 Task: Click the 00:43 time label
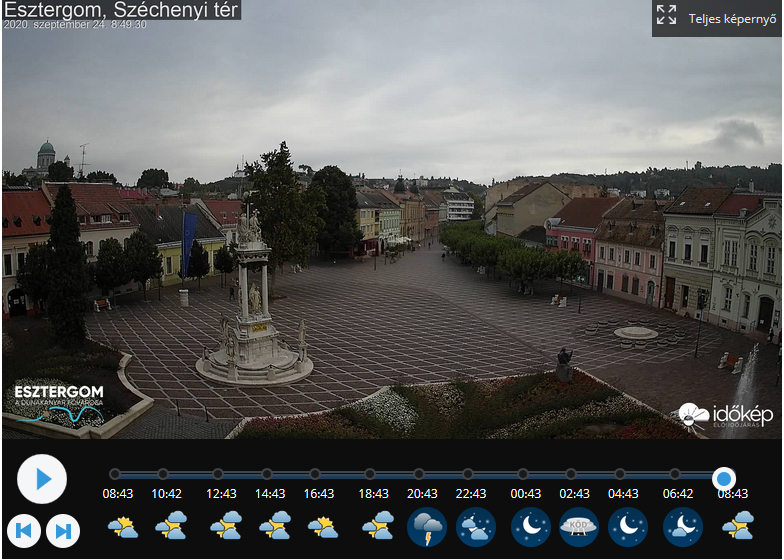[526, 494]
